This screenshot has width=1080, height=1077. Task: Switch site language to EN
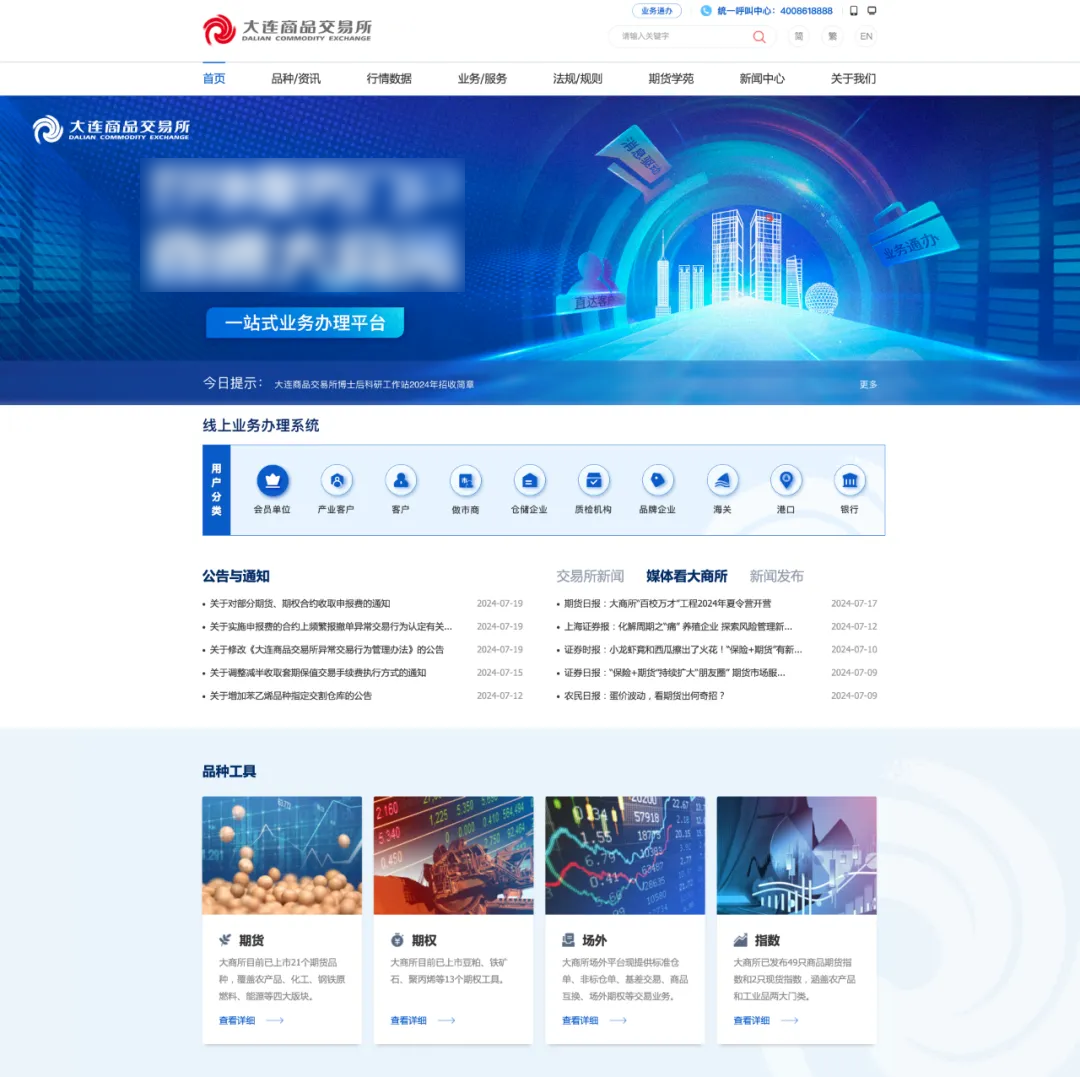click(866, 37)
